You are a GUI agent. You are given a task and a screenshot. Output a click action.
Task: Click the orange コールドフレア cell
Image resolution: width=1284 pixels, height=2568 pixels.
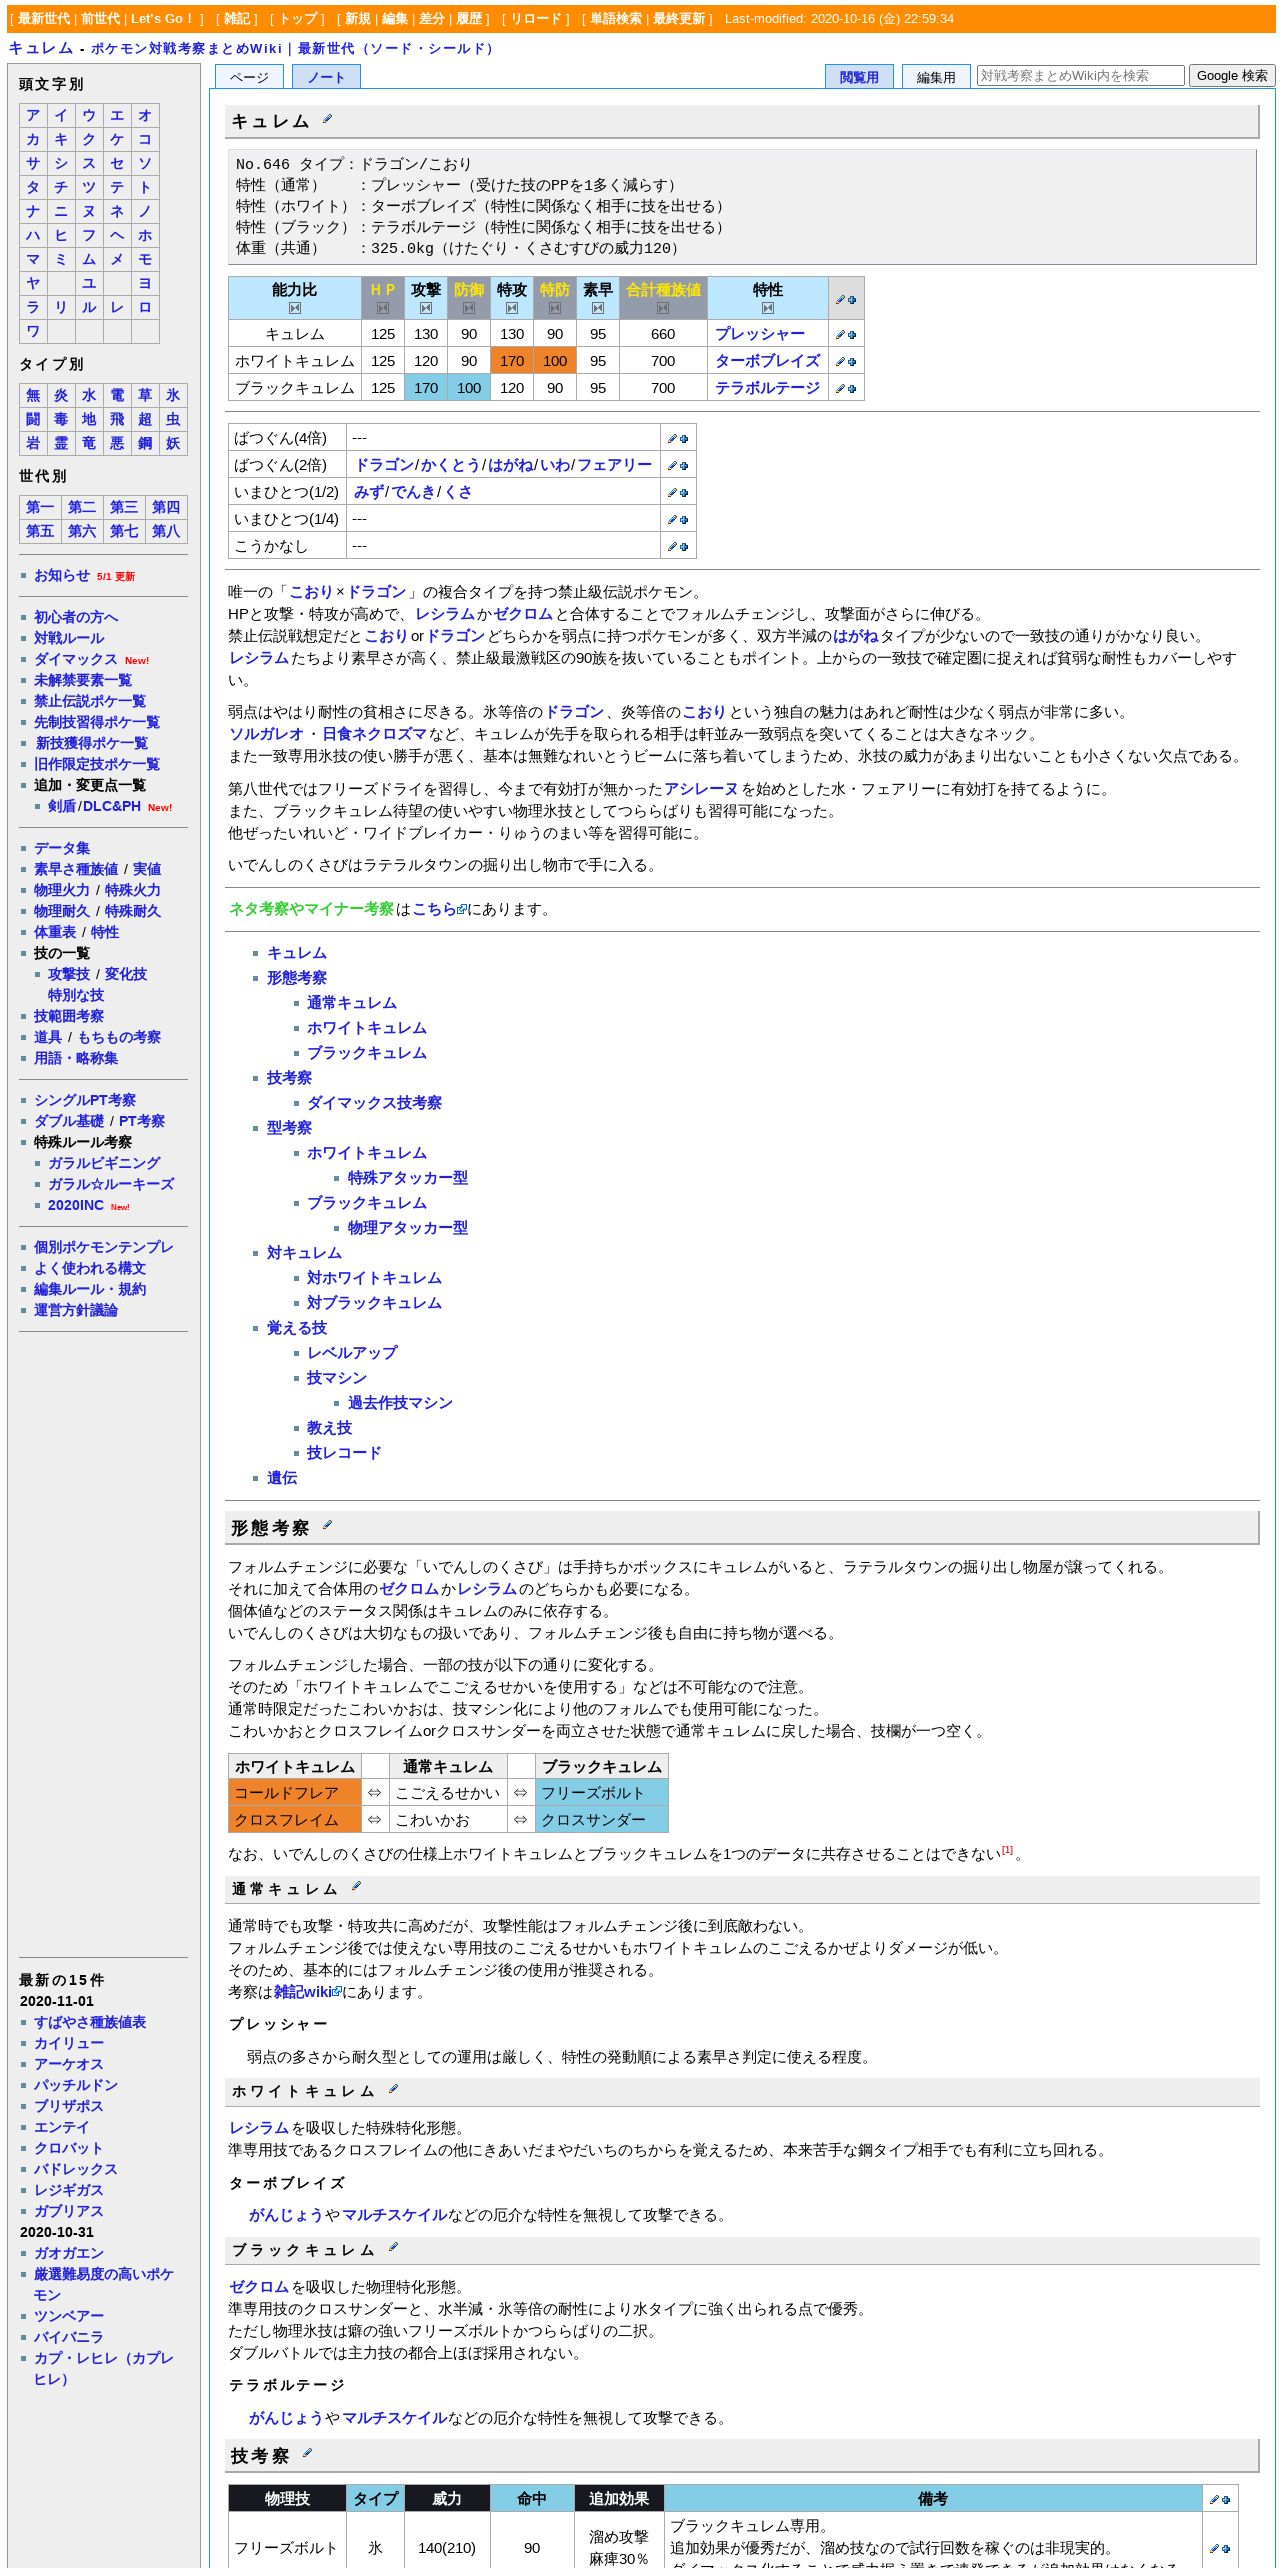[x=295, y=1793]
